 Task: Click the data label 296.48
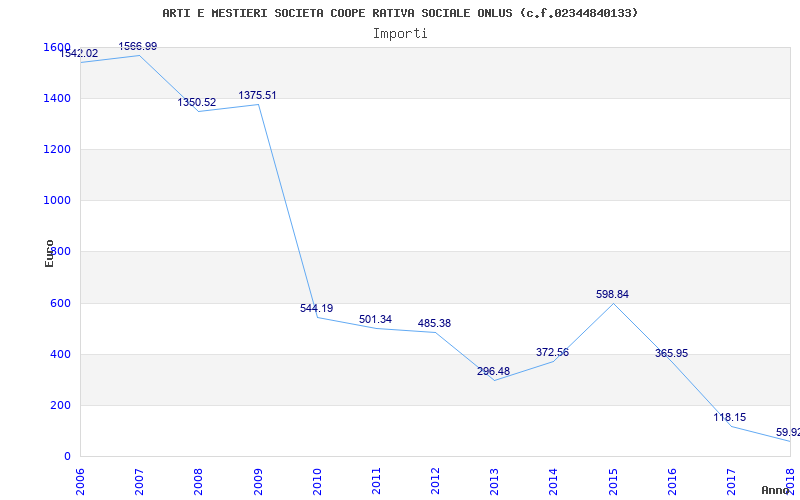coord(493,371)
